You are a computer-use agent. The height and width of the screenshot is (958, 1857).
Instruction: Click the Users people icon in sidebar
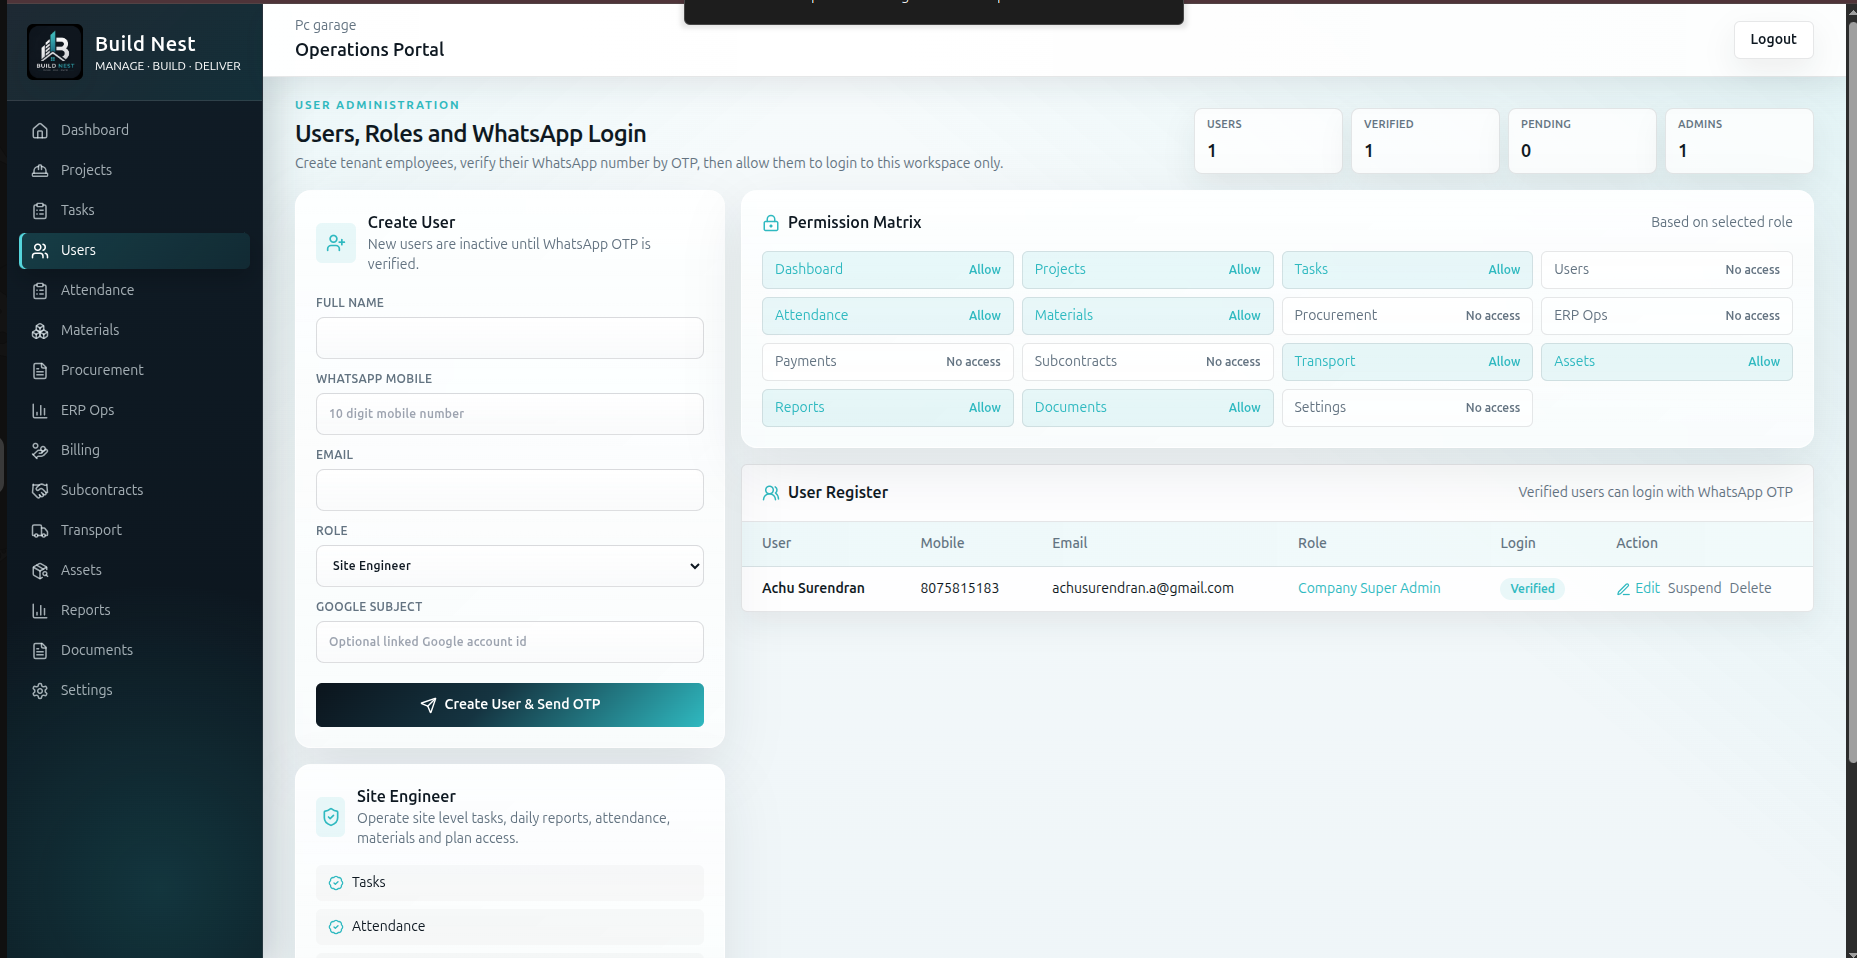40,250
